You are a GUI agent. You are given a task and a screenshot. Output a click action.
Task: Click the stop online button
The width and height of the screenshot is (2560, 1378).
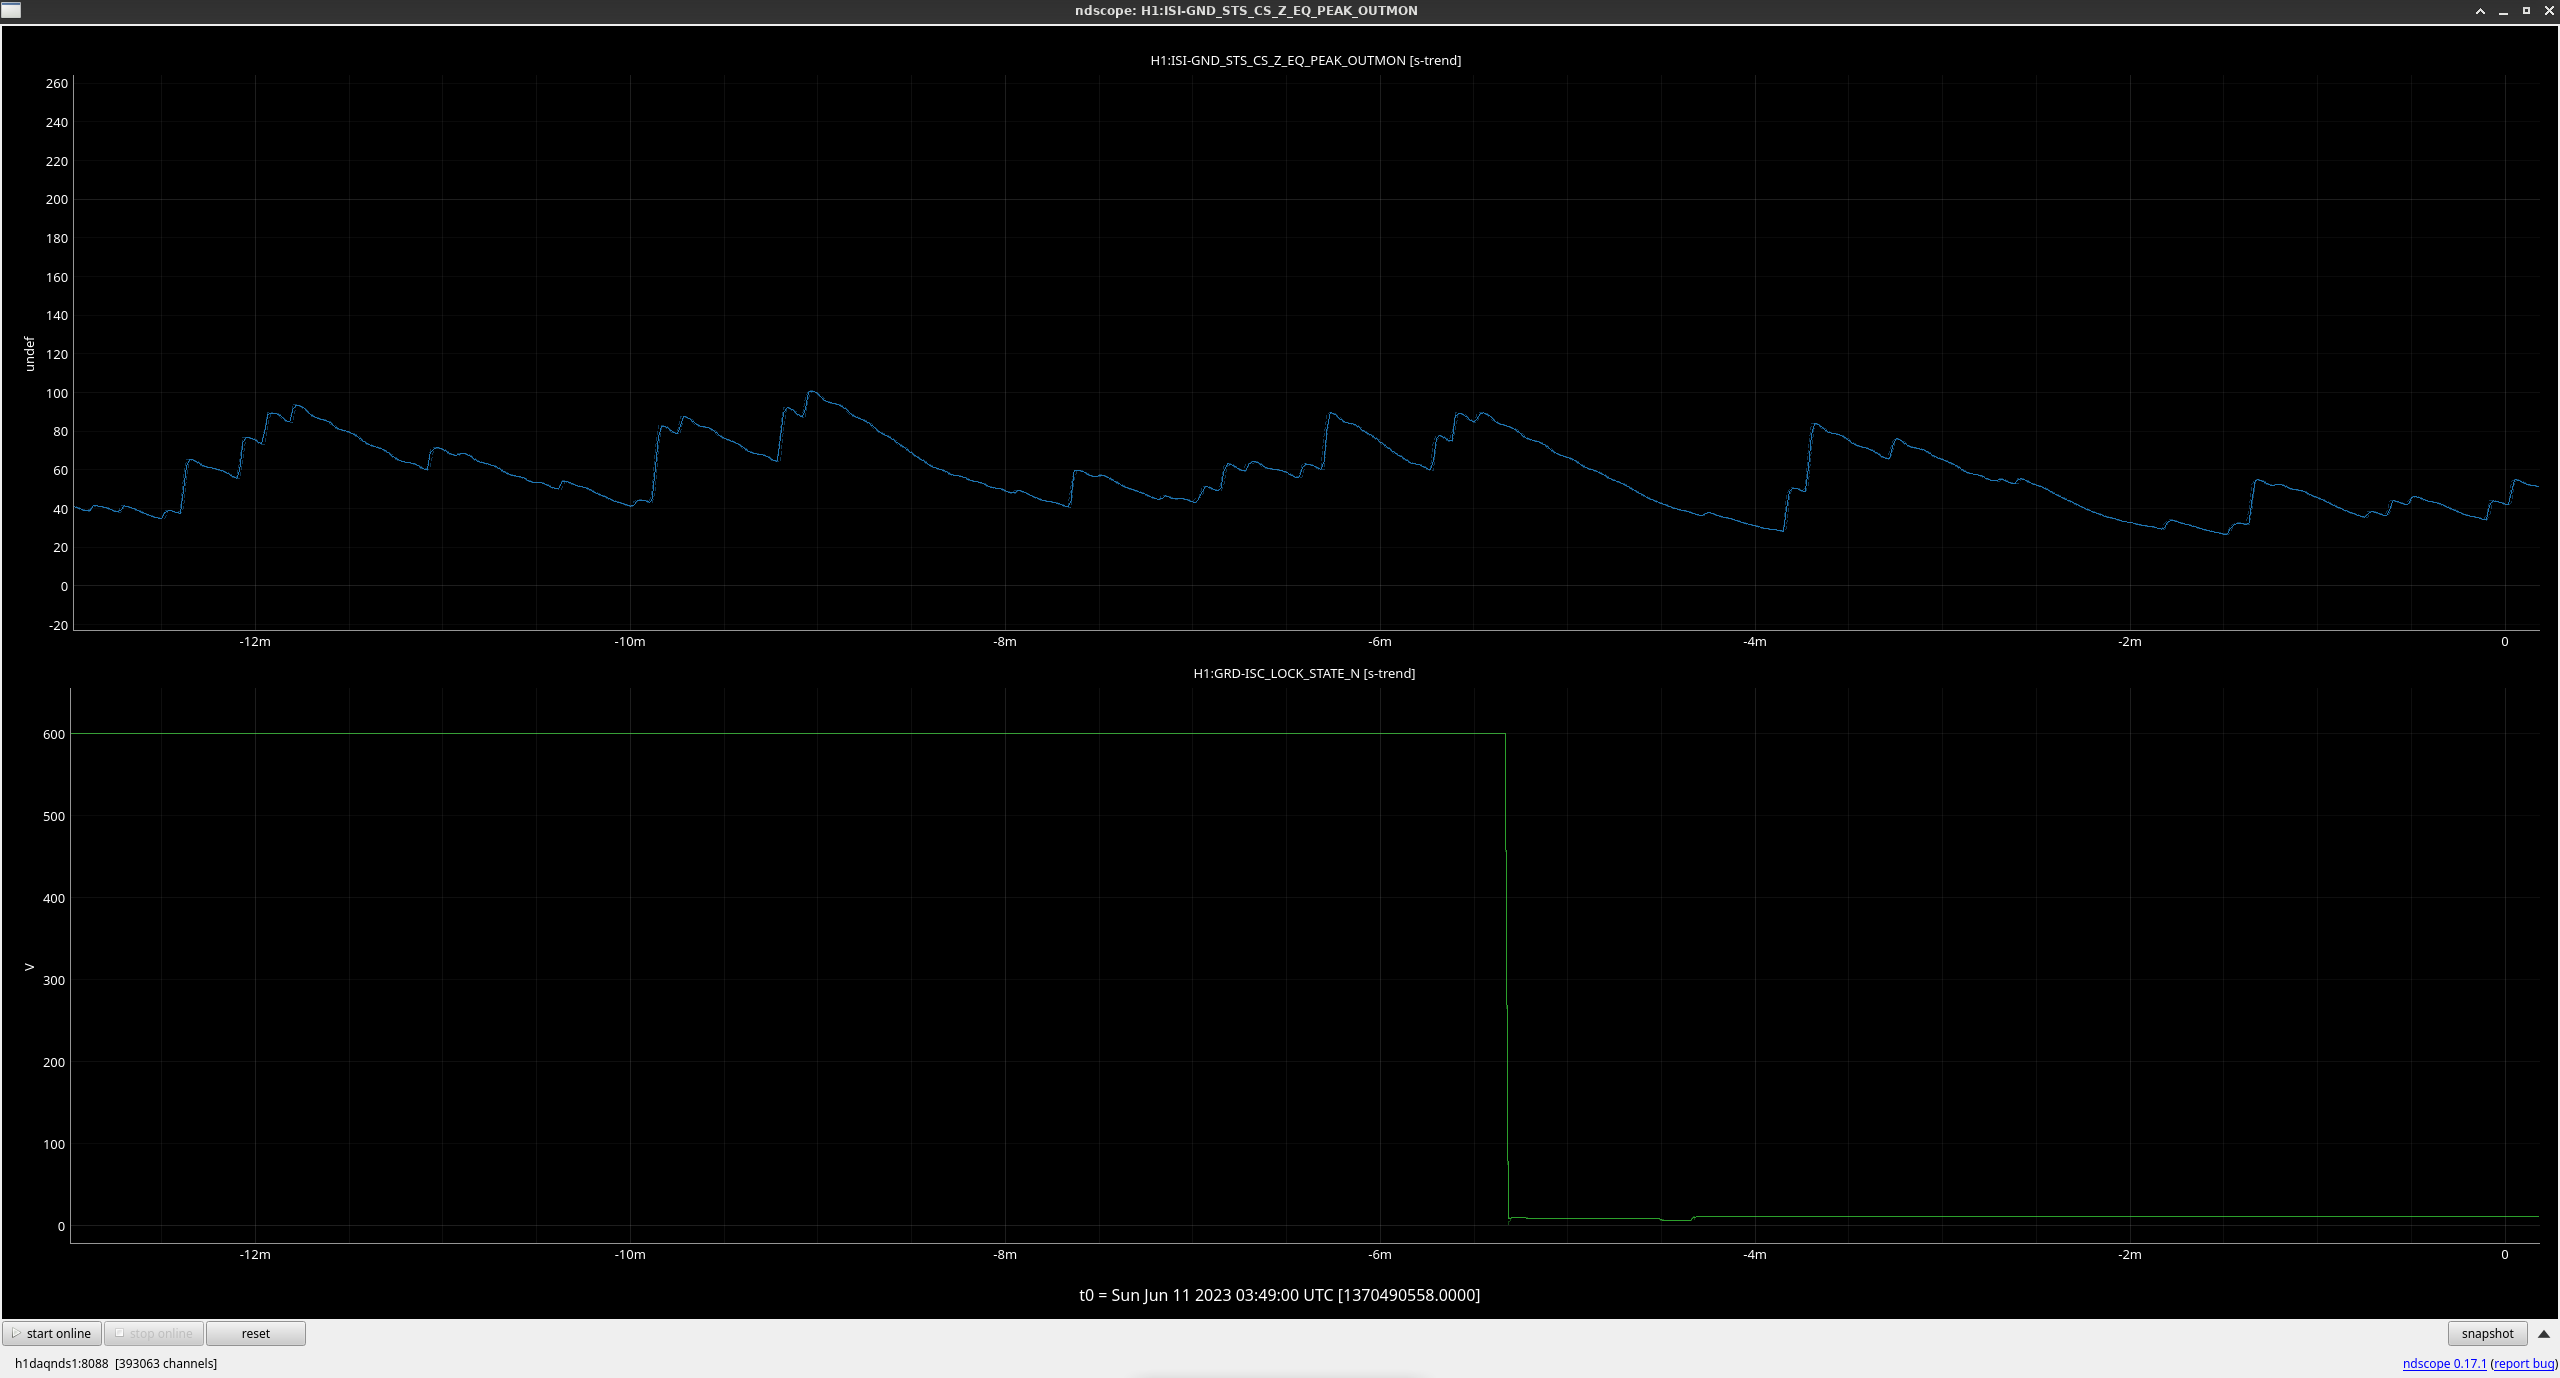tap(154, 1333)
